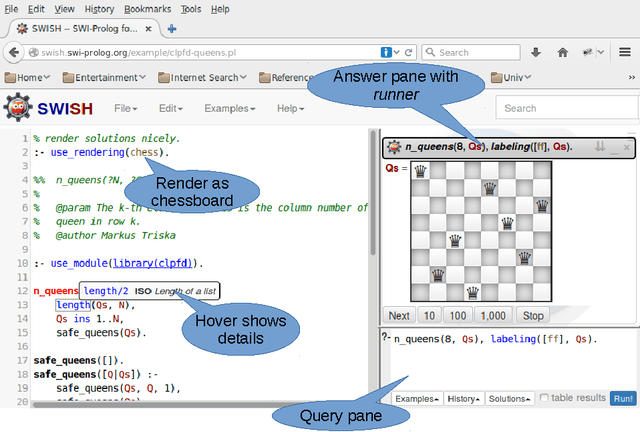Open a new browser tab
This screenshot has height=432, width=640.
[x=172, y=28]
